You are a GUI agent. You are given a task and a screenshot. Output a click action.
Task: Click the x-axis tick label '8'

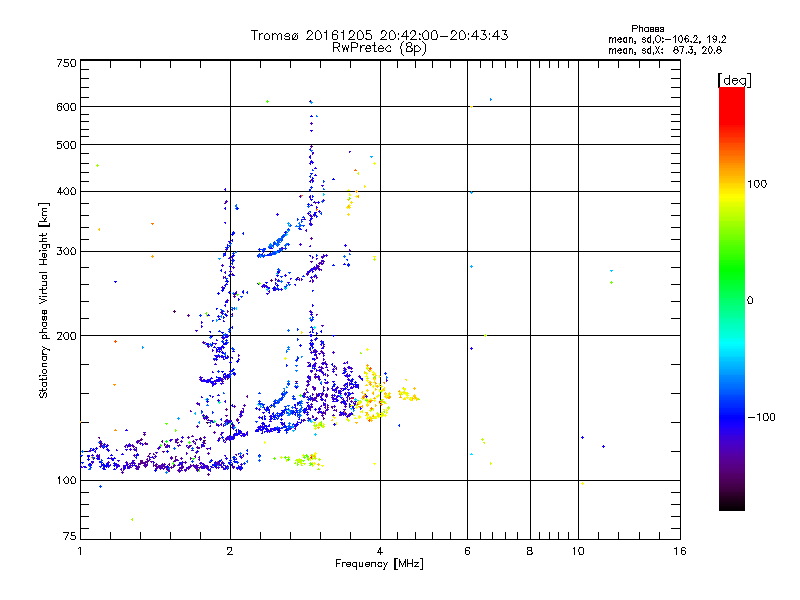click(x=530, y=551)
